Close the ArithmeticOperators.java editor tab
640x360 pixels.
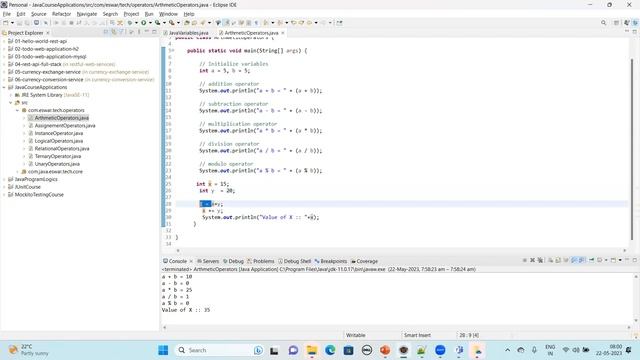click(282, 33)
